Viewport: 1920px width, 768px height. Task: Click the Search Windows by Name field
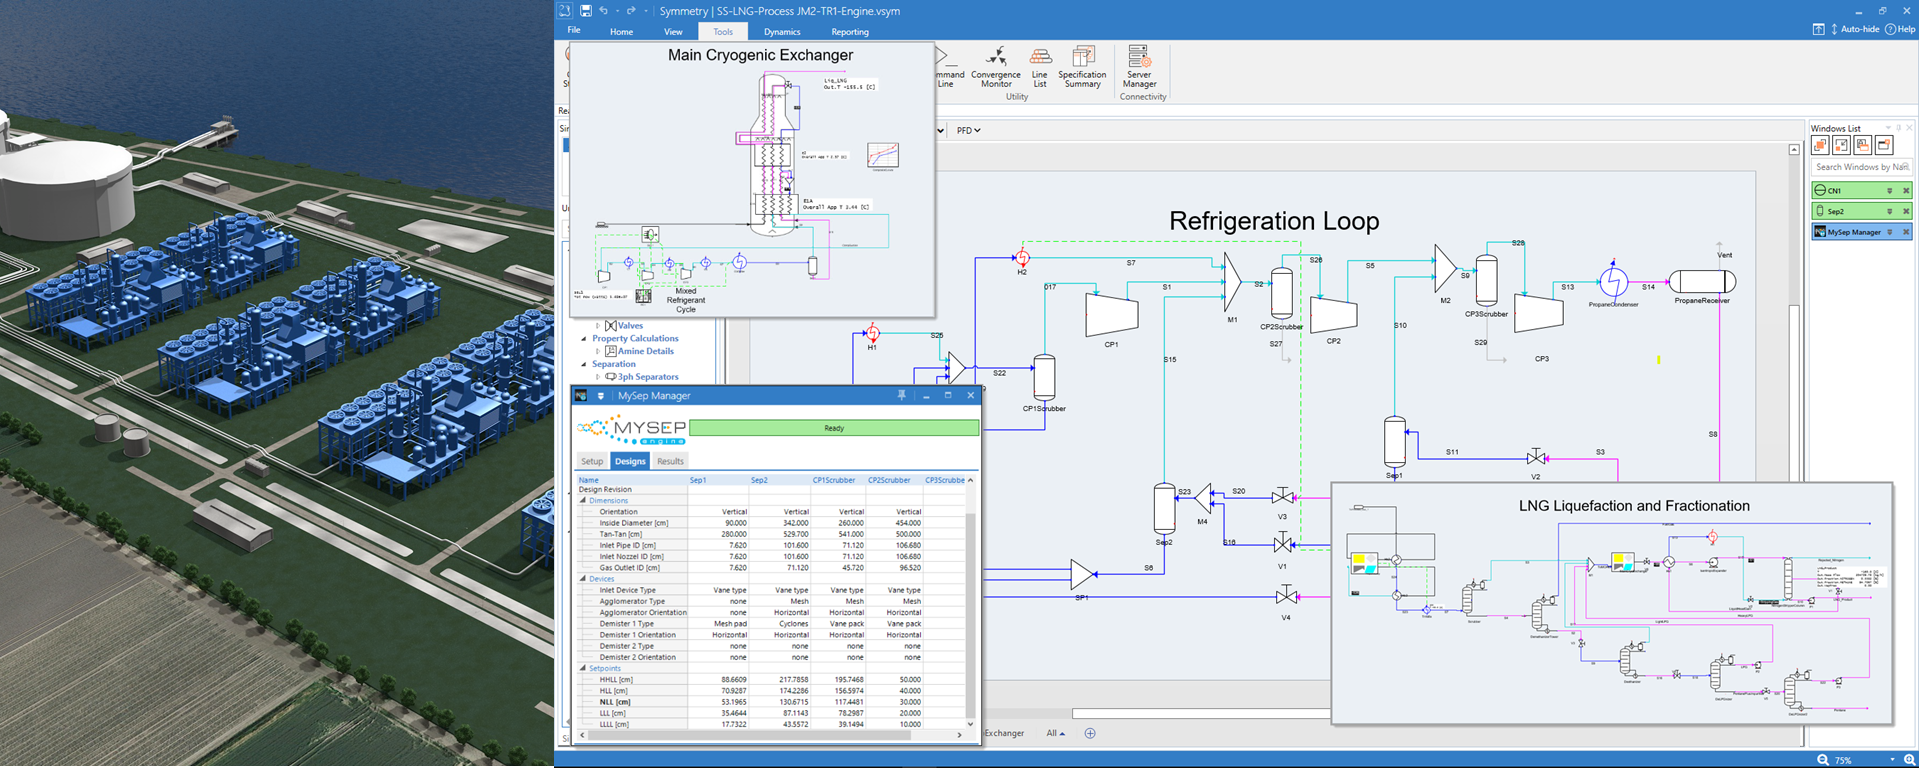click(1861, 167)
